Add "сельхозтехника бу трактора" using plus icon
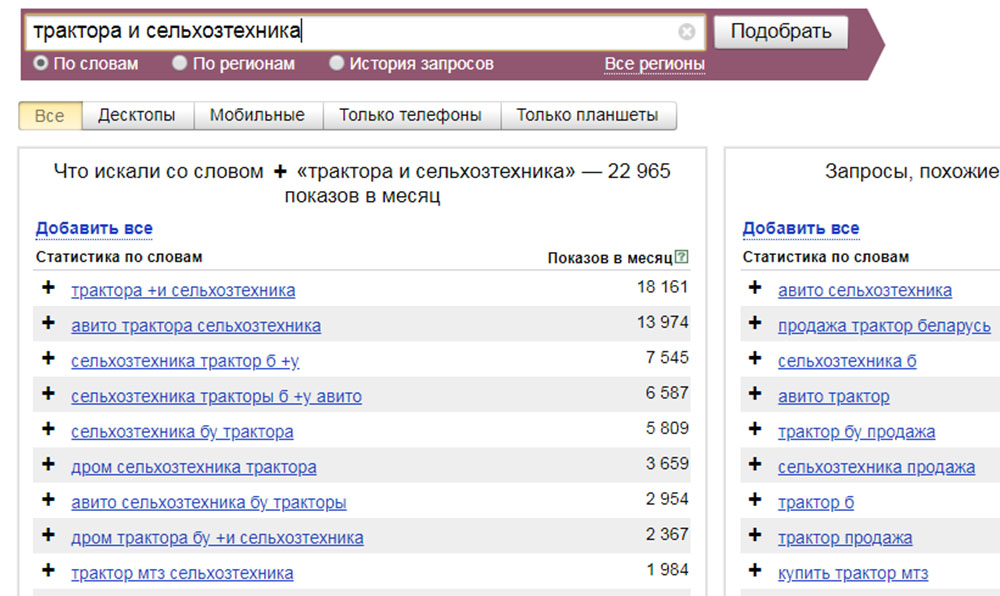1000x596 pixels. pyautogui.click(x=49, y=430)
